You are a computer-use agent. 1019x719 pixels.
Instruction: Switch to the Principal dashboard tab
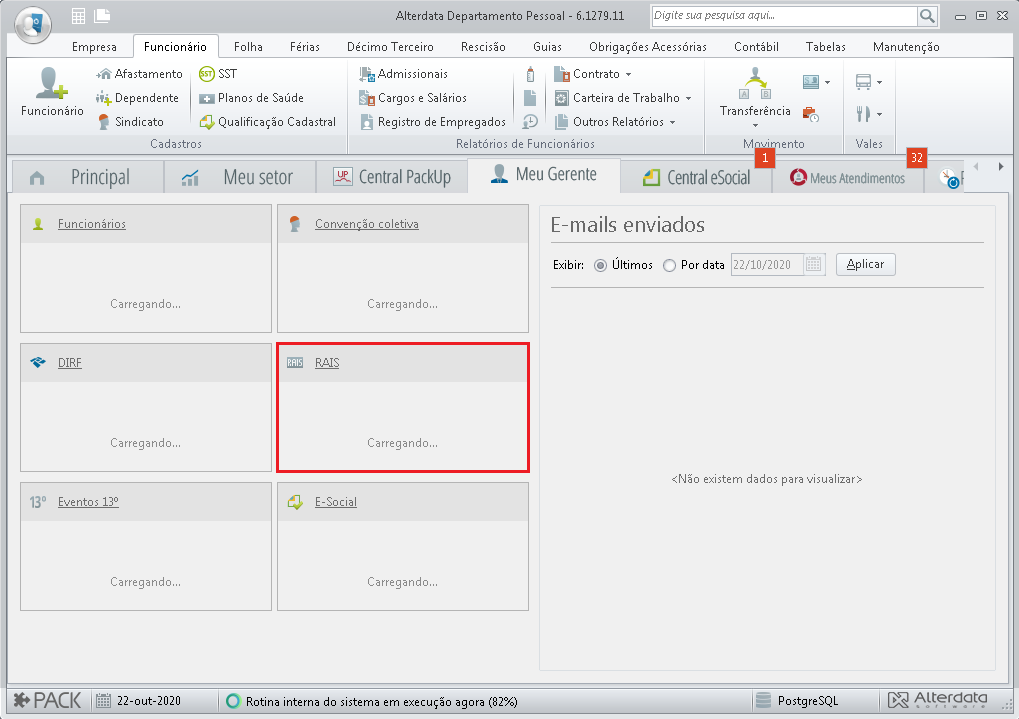87,177
